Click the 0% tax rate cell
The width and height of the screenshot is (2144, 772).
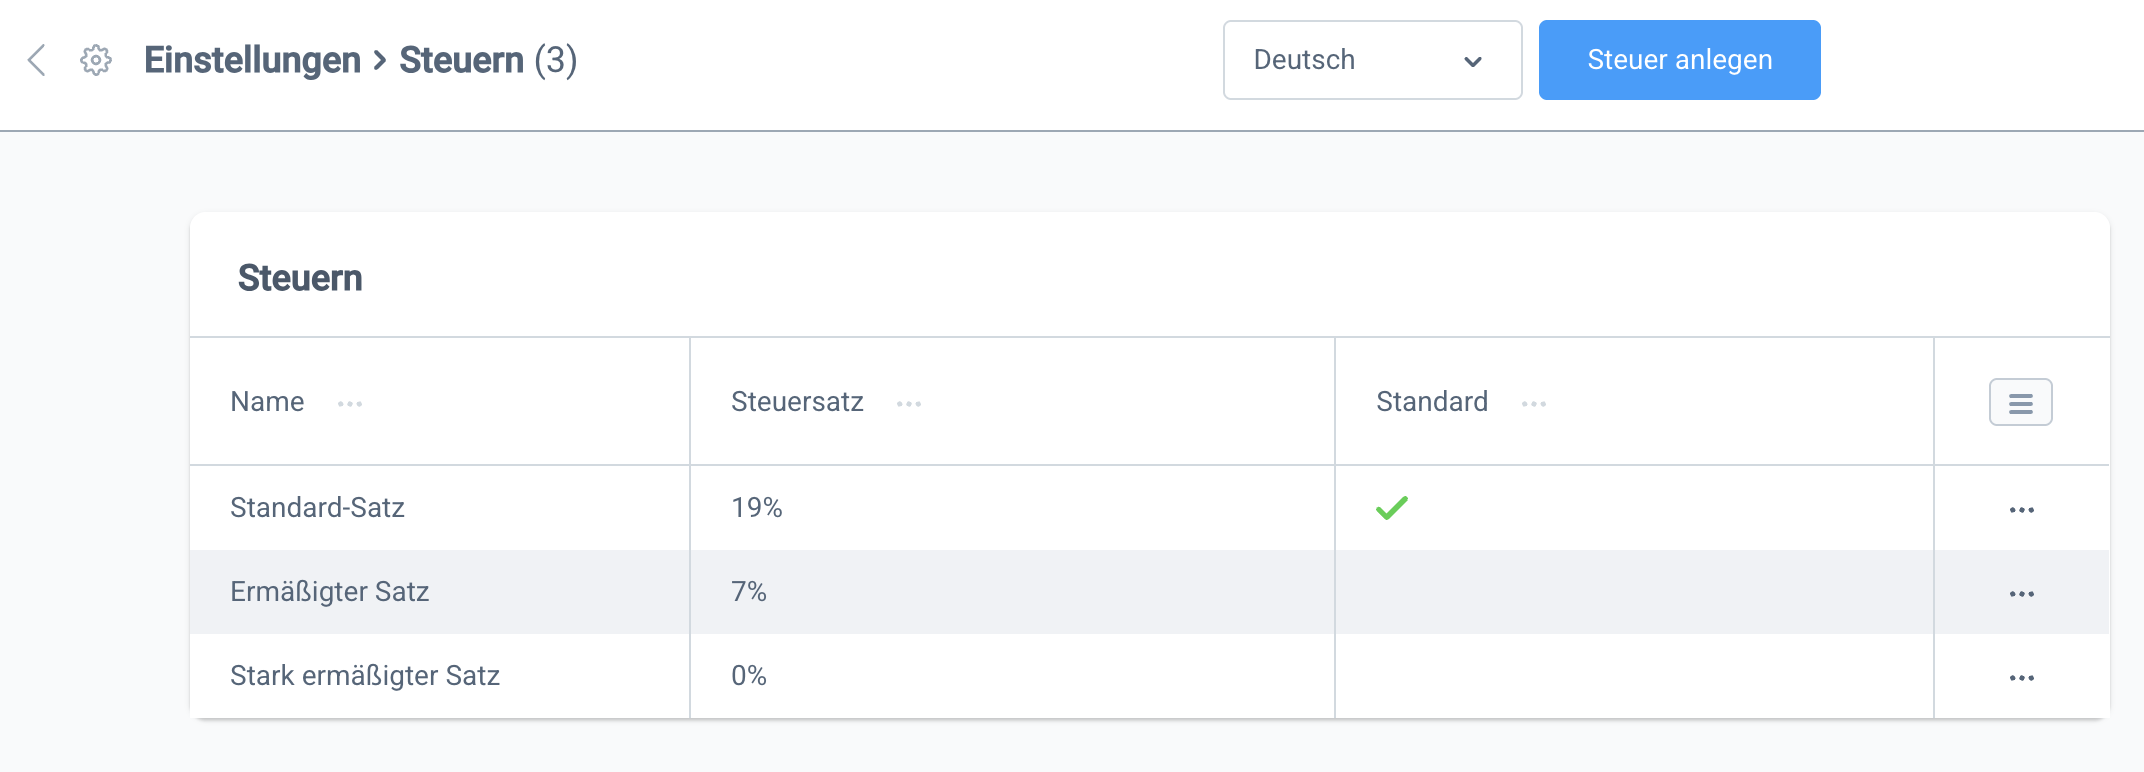coord(748,676)
